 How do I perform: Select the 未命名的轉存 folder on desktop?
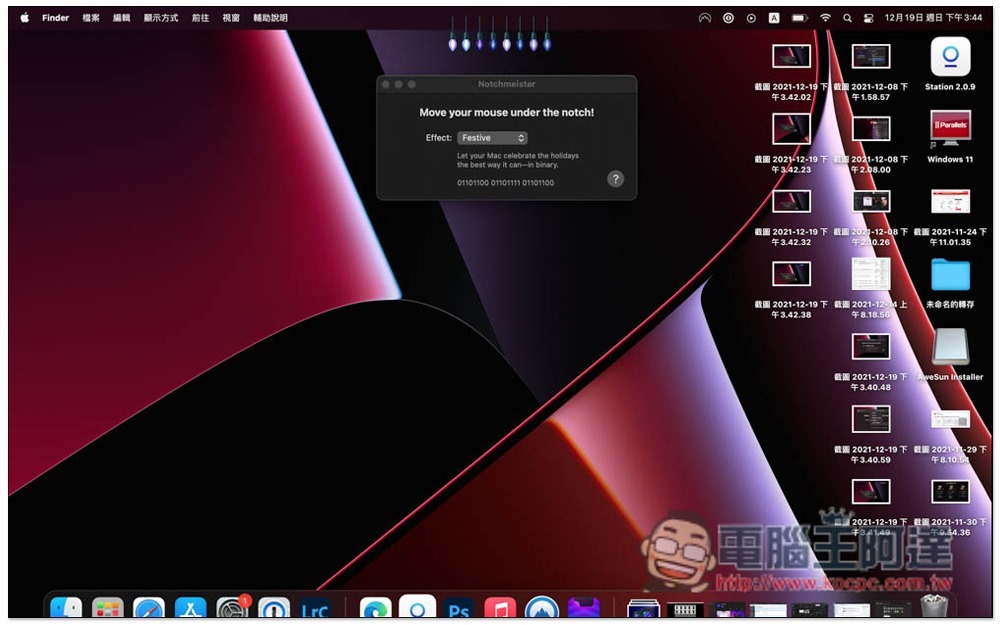pos(950,275)
